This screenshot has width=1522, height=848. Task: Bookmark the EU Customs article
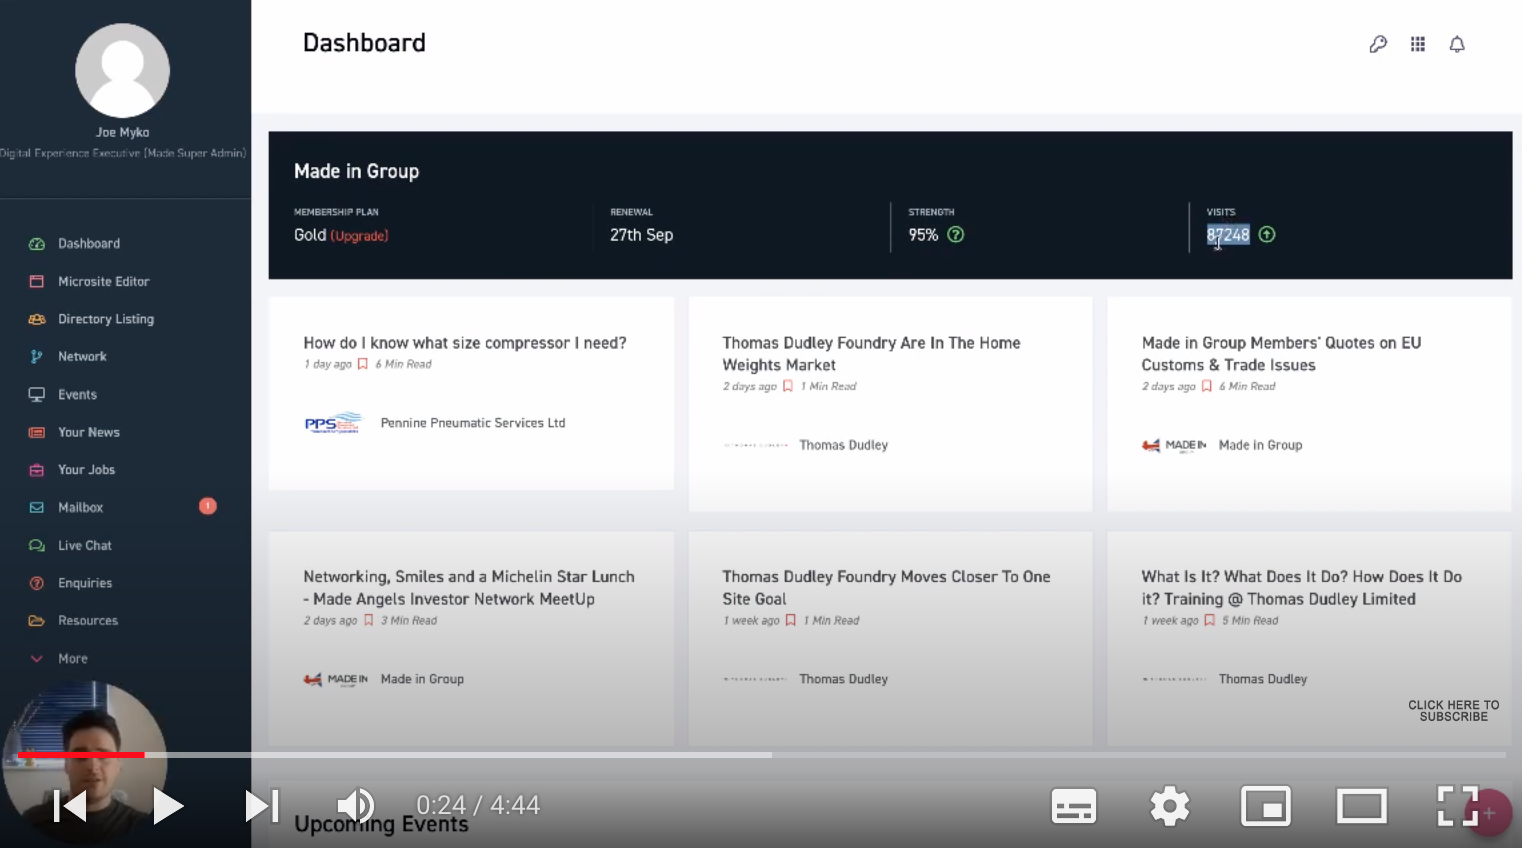coord(1207,386)
